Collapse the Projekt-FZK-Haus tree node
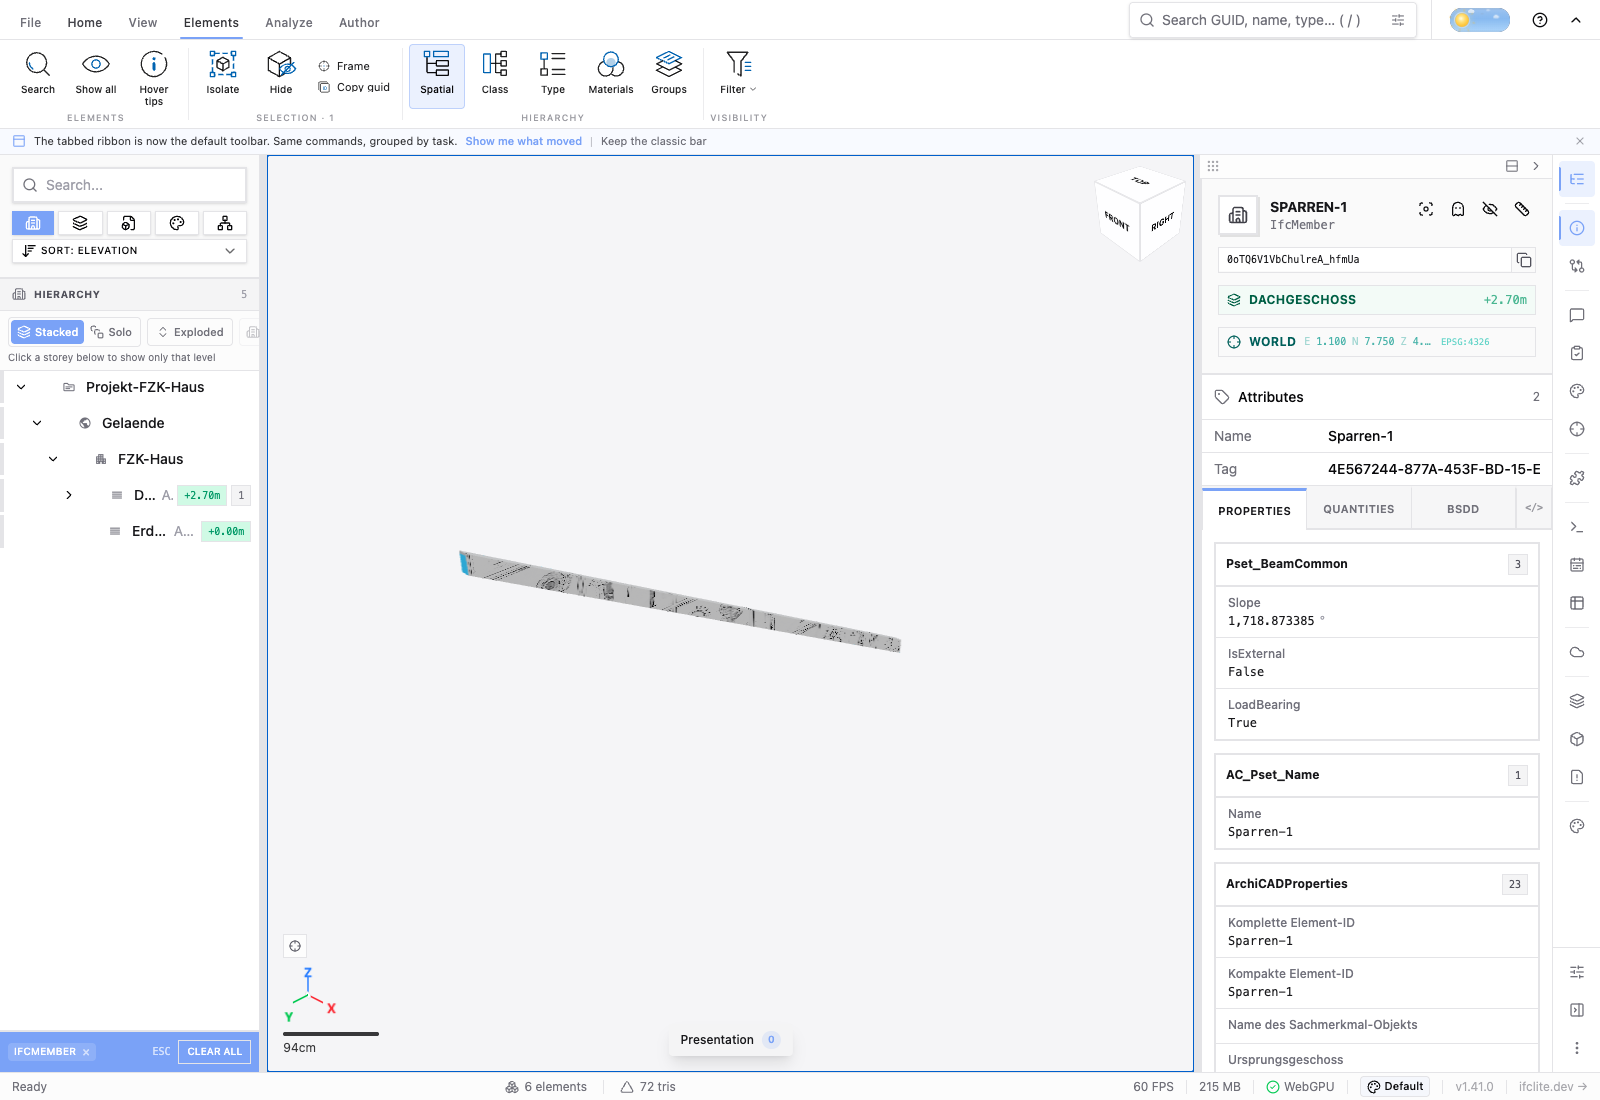 (x=21, y=387)
